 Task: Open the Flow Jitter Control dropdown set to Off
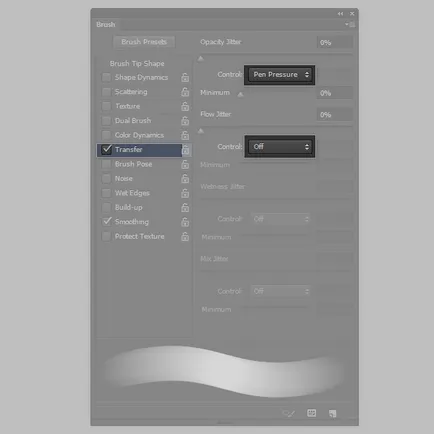point(280,147)
